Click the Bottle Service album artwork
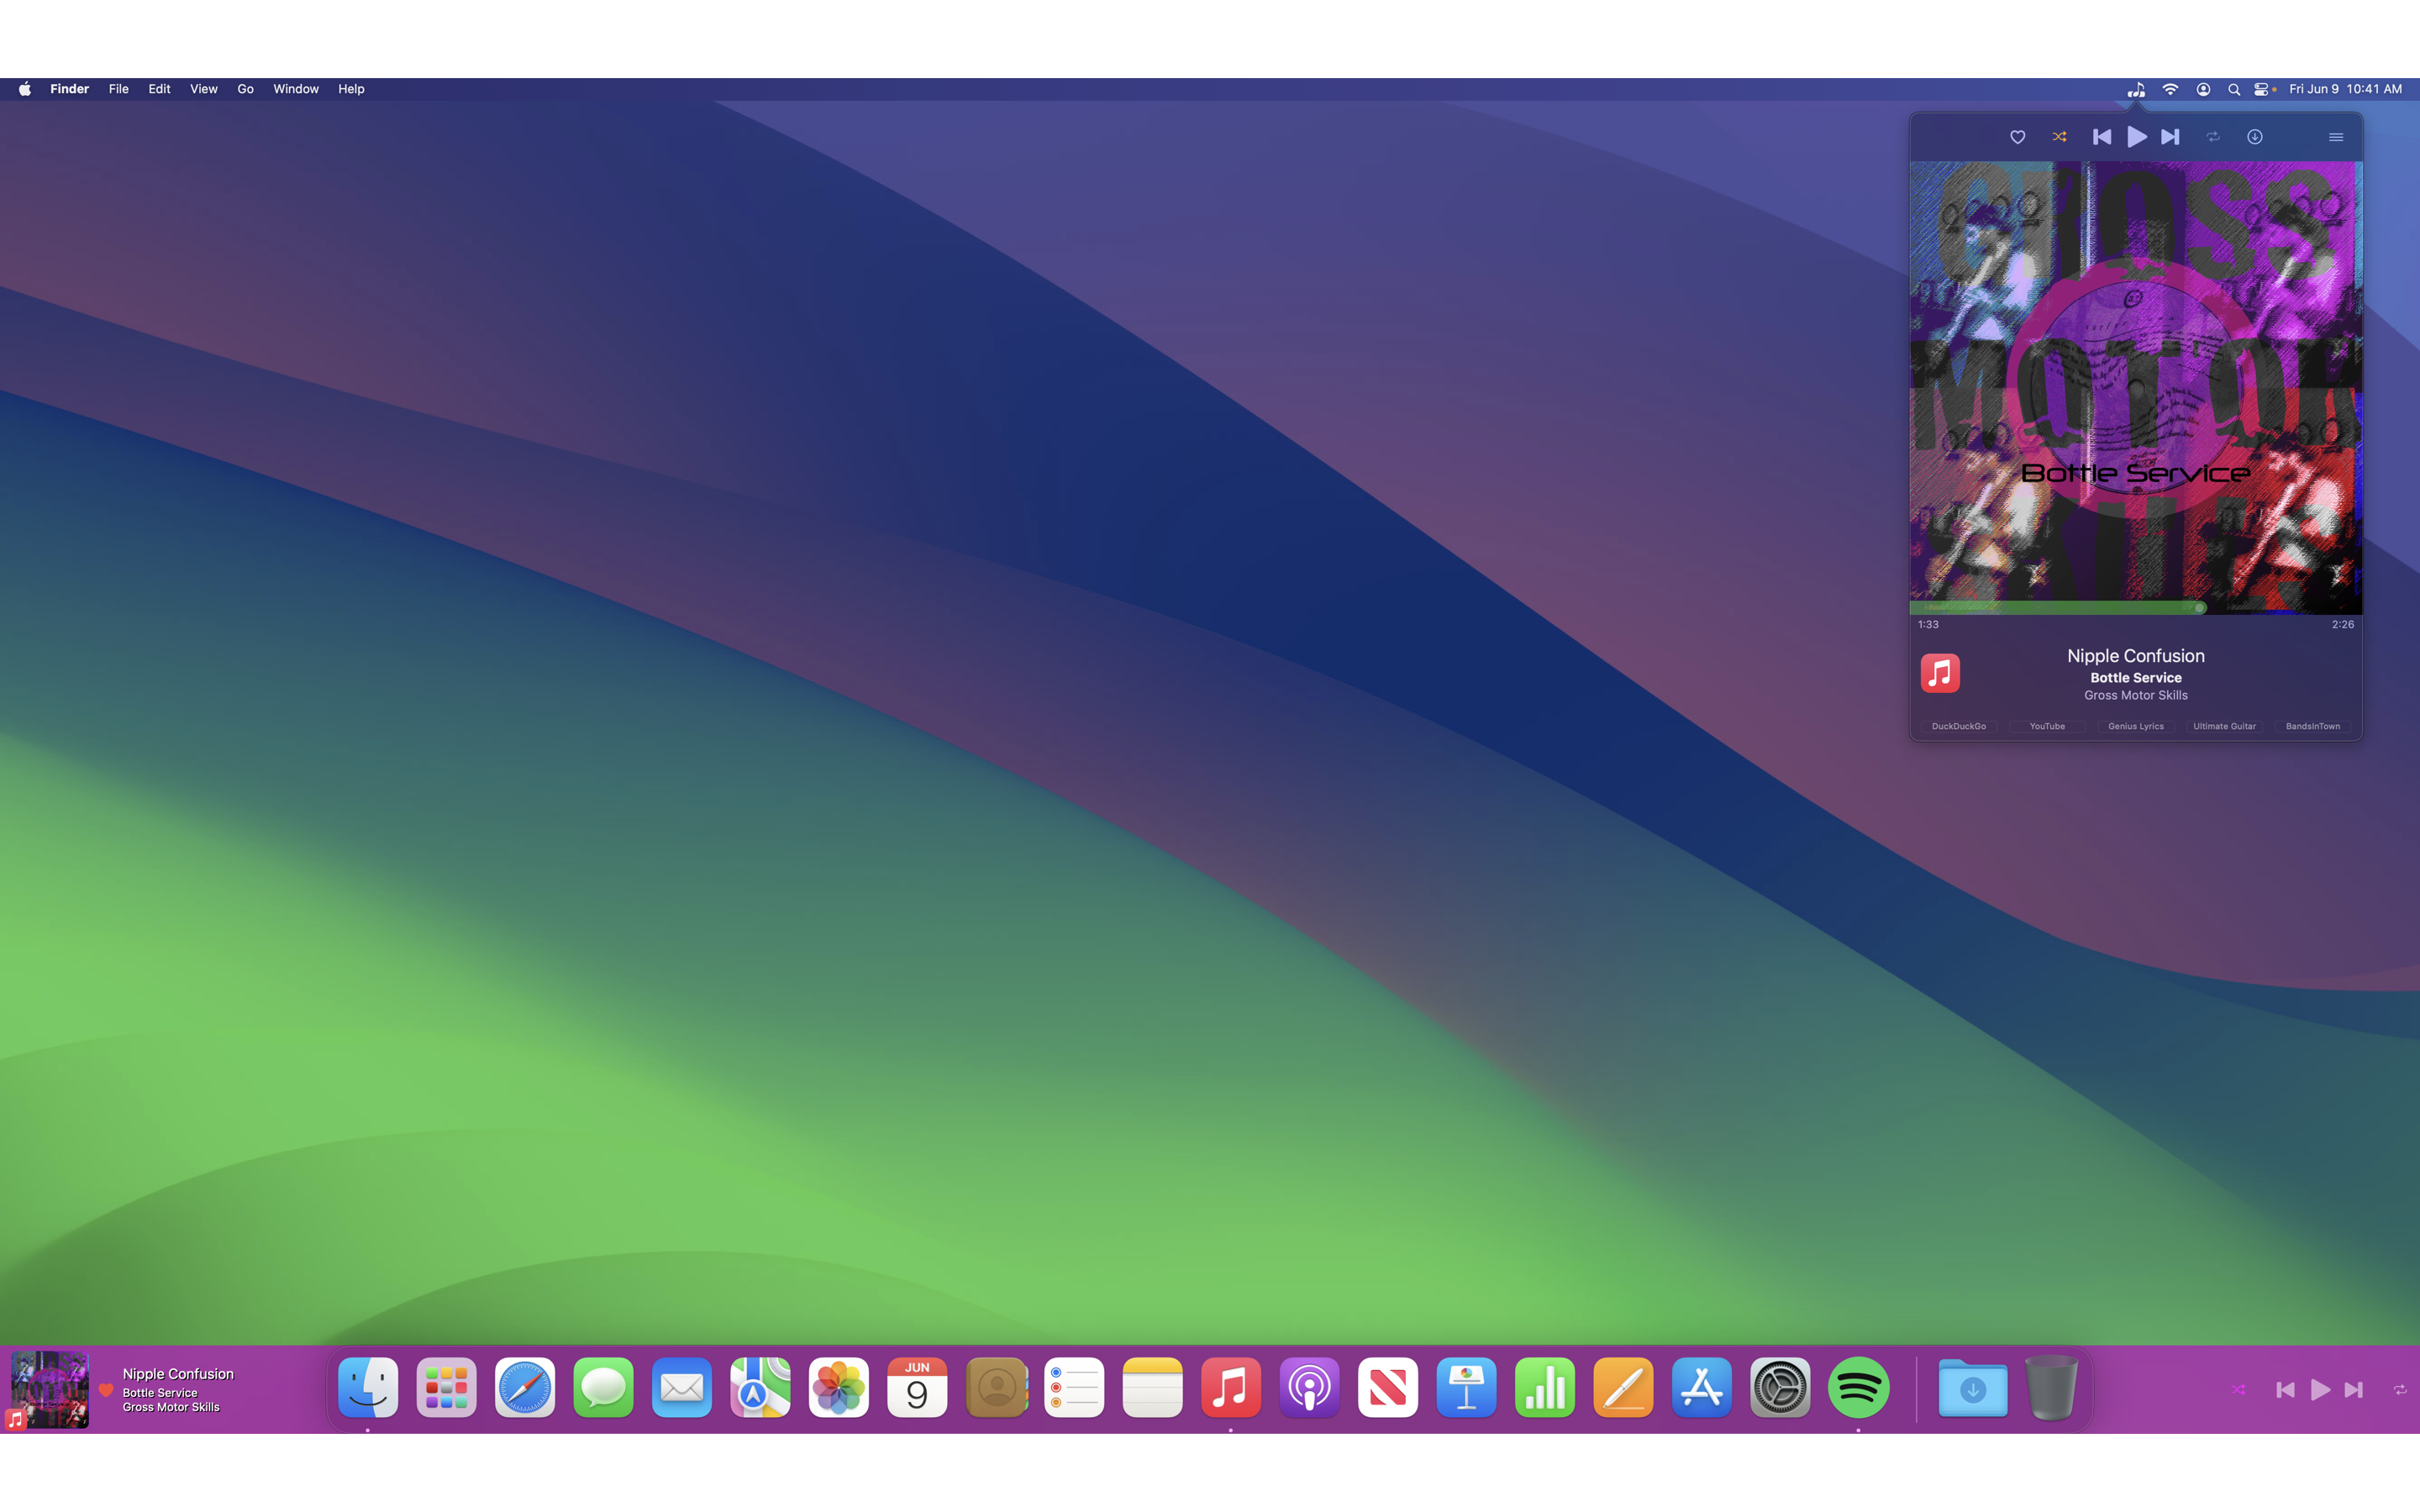The height and width of the screenshot is (1512, 2420). [2135, 383]
